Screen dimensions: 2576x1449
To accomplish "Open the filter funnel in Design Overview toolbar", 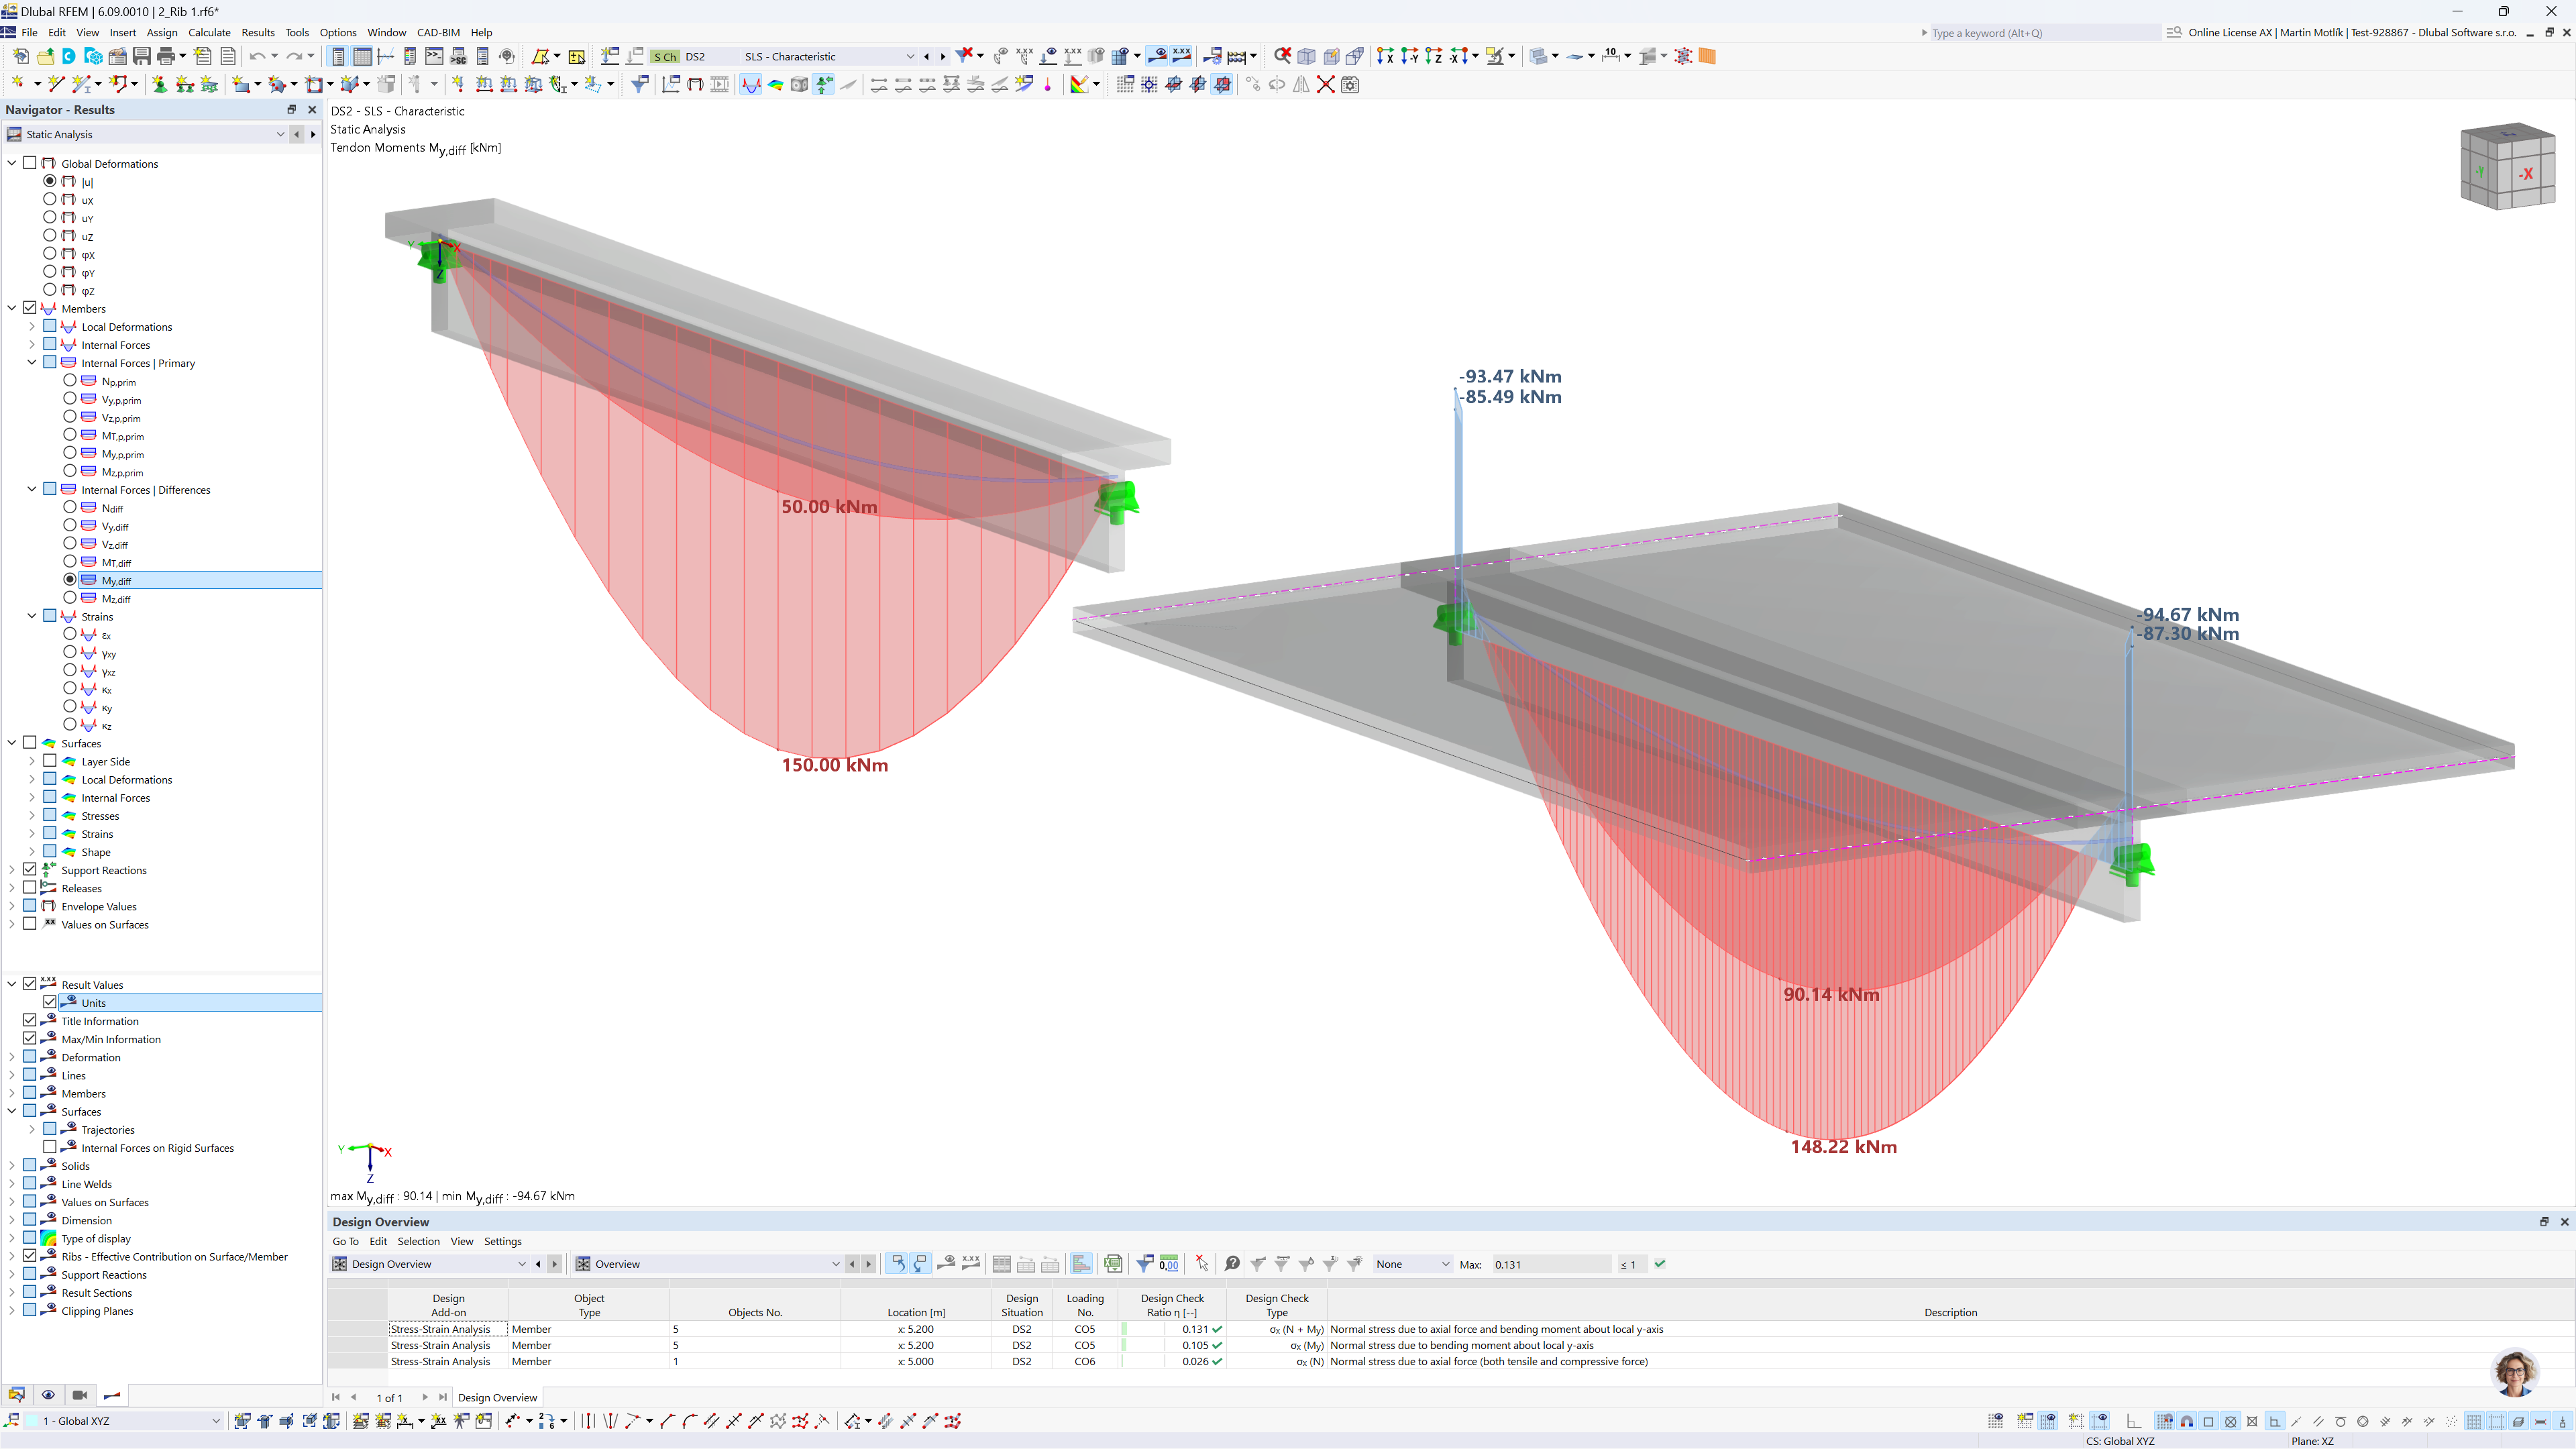I will [1145, 1264].
